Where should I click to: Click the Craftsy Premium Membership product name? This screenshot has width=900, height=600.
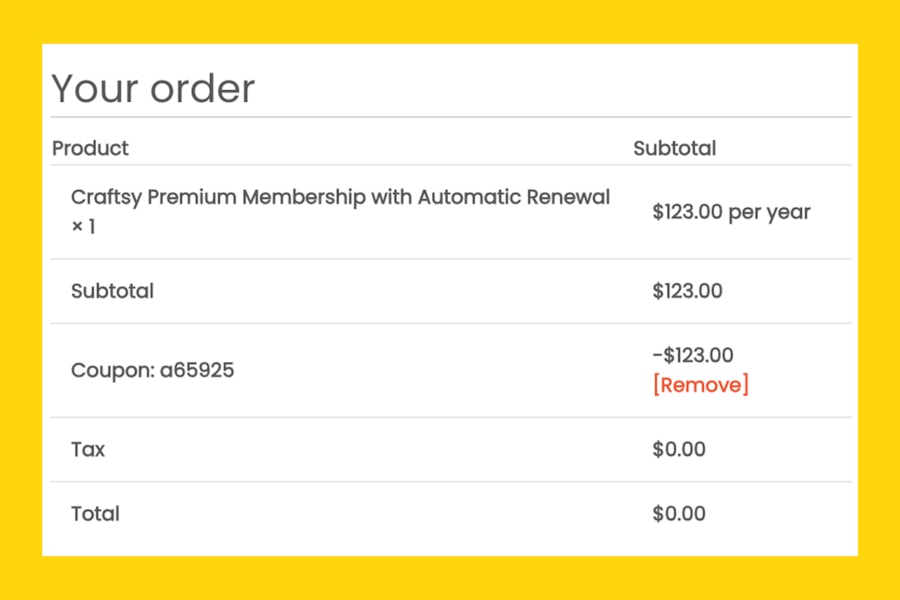click(340, 197)
